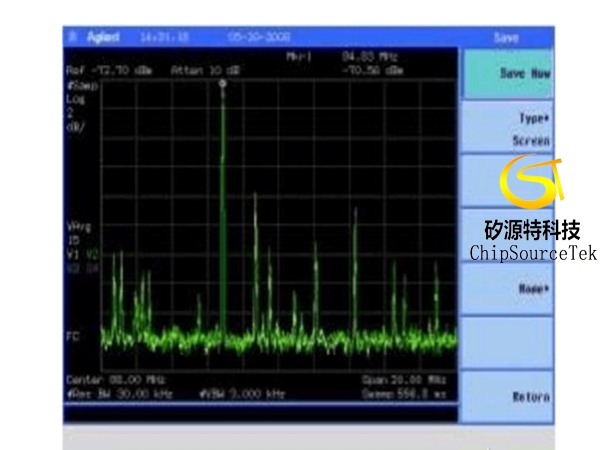The image size is (600, 450).
Task: Select the VBW kHz readout
Action: pyautogui.click(x=242, y=394)
